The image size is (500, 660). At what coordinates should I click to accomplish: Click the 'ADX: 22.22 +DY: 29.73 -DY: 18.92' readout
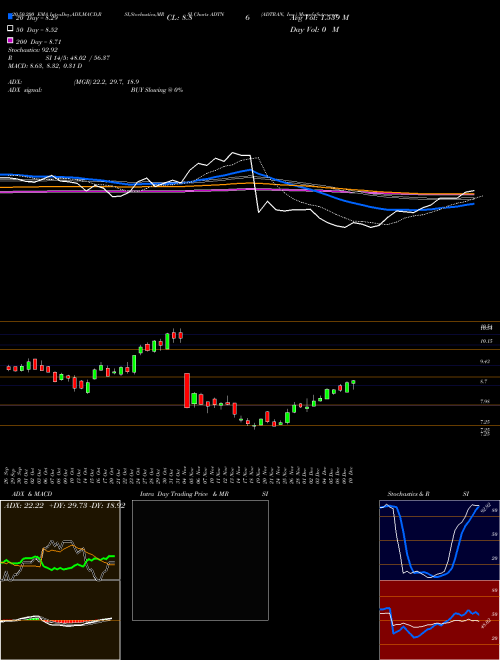click(x=64, y=506)
